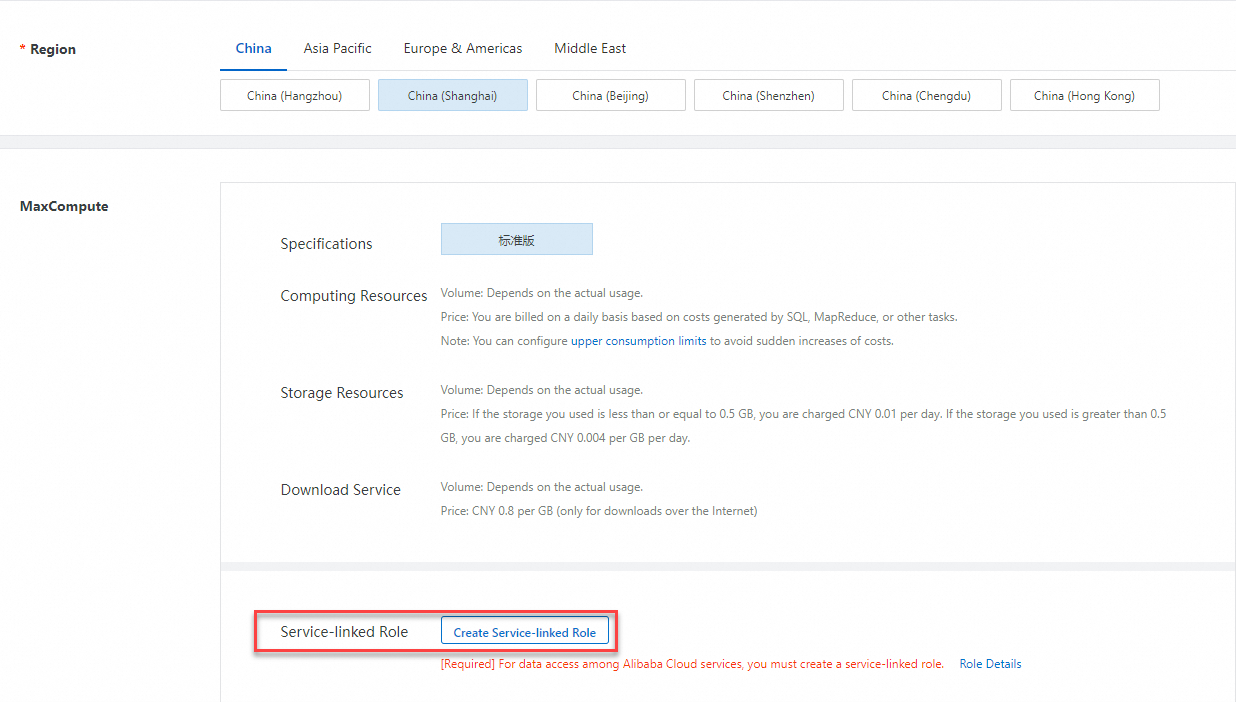The height and width of the screenshot is (702, 1236).
Task: Choose China (Hangzhou) region
Action: coord(295,96)
